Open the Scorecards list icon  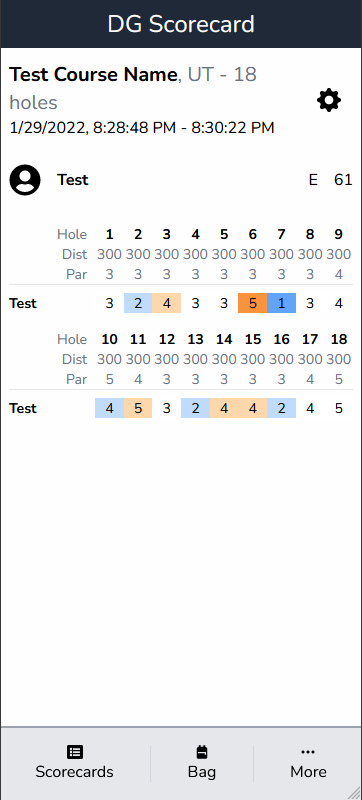pyautogui.click(x=75, y=752)
